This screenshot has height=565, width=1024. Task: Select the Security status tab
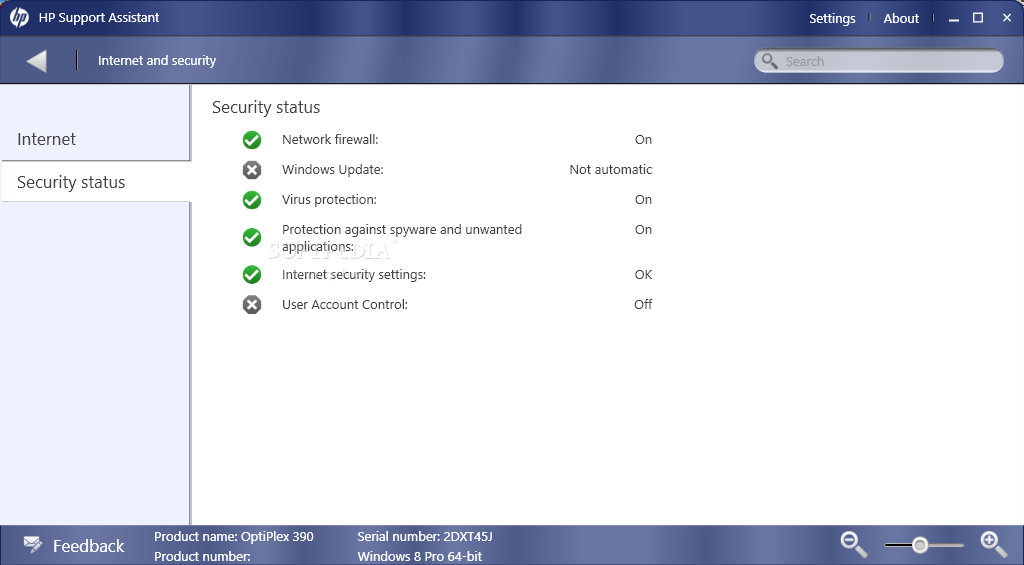(95, 182)
